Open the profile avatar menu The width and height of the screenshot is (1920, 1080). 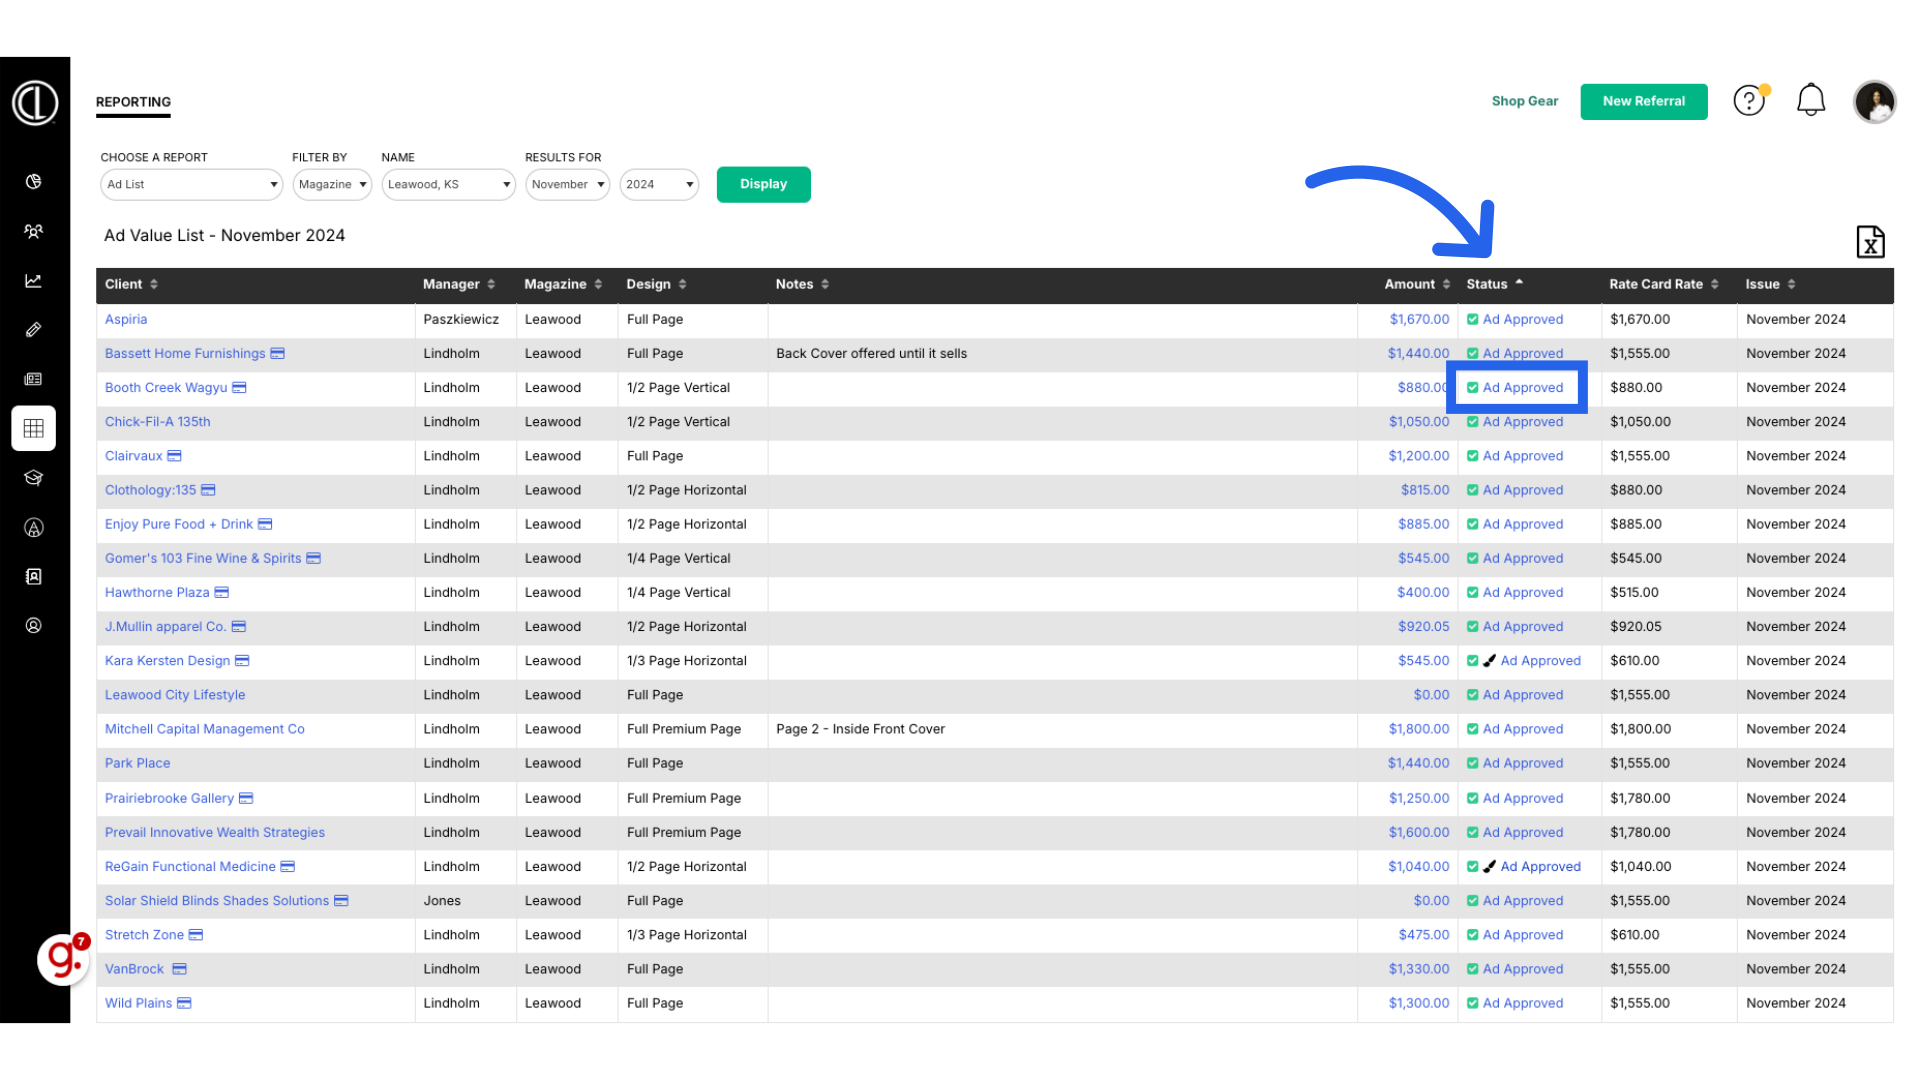pos(1874,101)
